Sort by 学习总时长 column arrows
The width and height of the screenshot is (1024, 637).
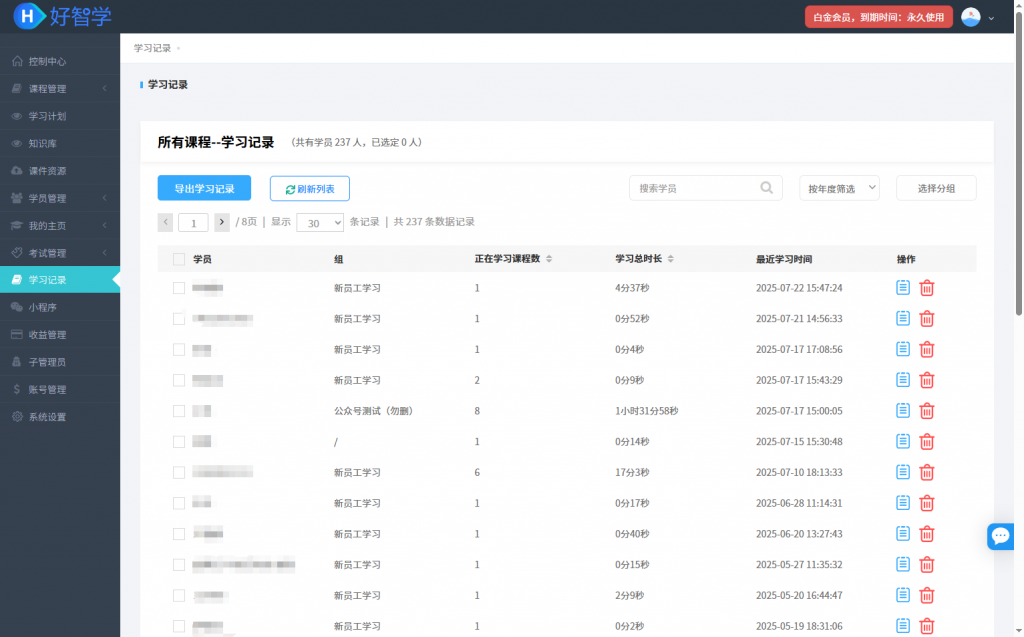[x=670, y=259]
